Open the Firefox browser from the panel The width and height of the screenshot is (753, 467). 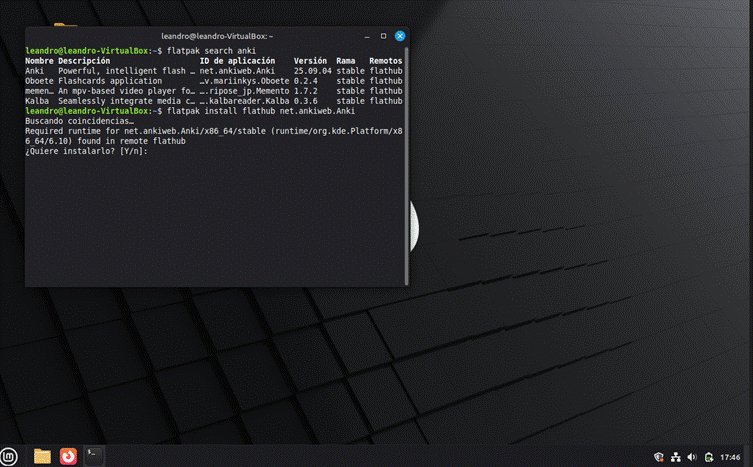point(68,456)
